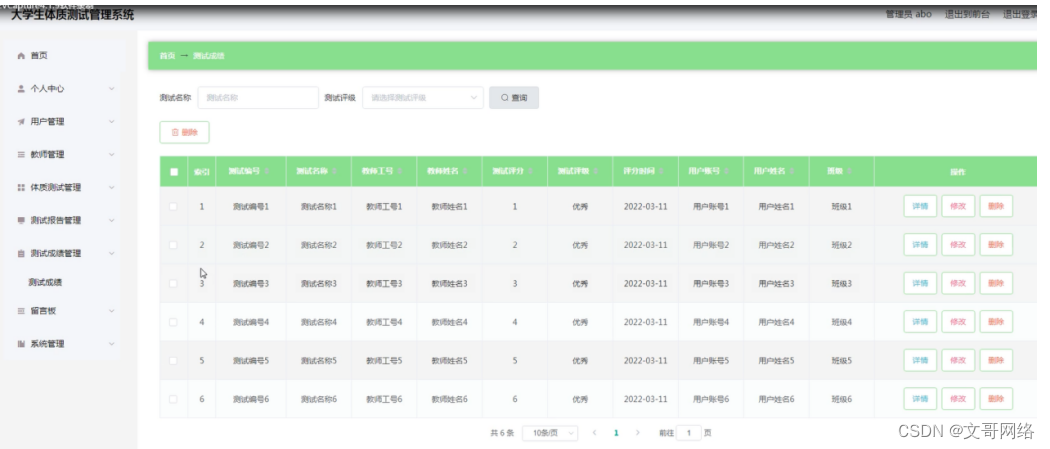Click the 删除 button above the table

click(184, 132)
